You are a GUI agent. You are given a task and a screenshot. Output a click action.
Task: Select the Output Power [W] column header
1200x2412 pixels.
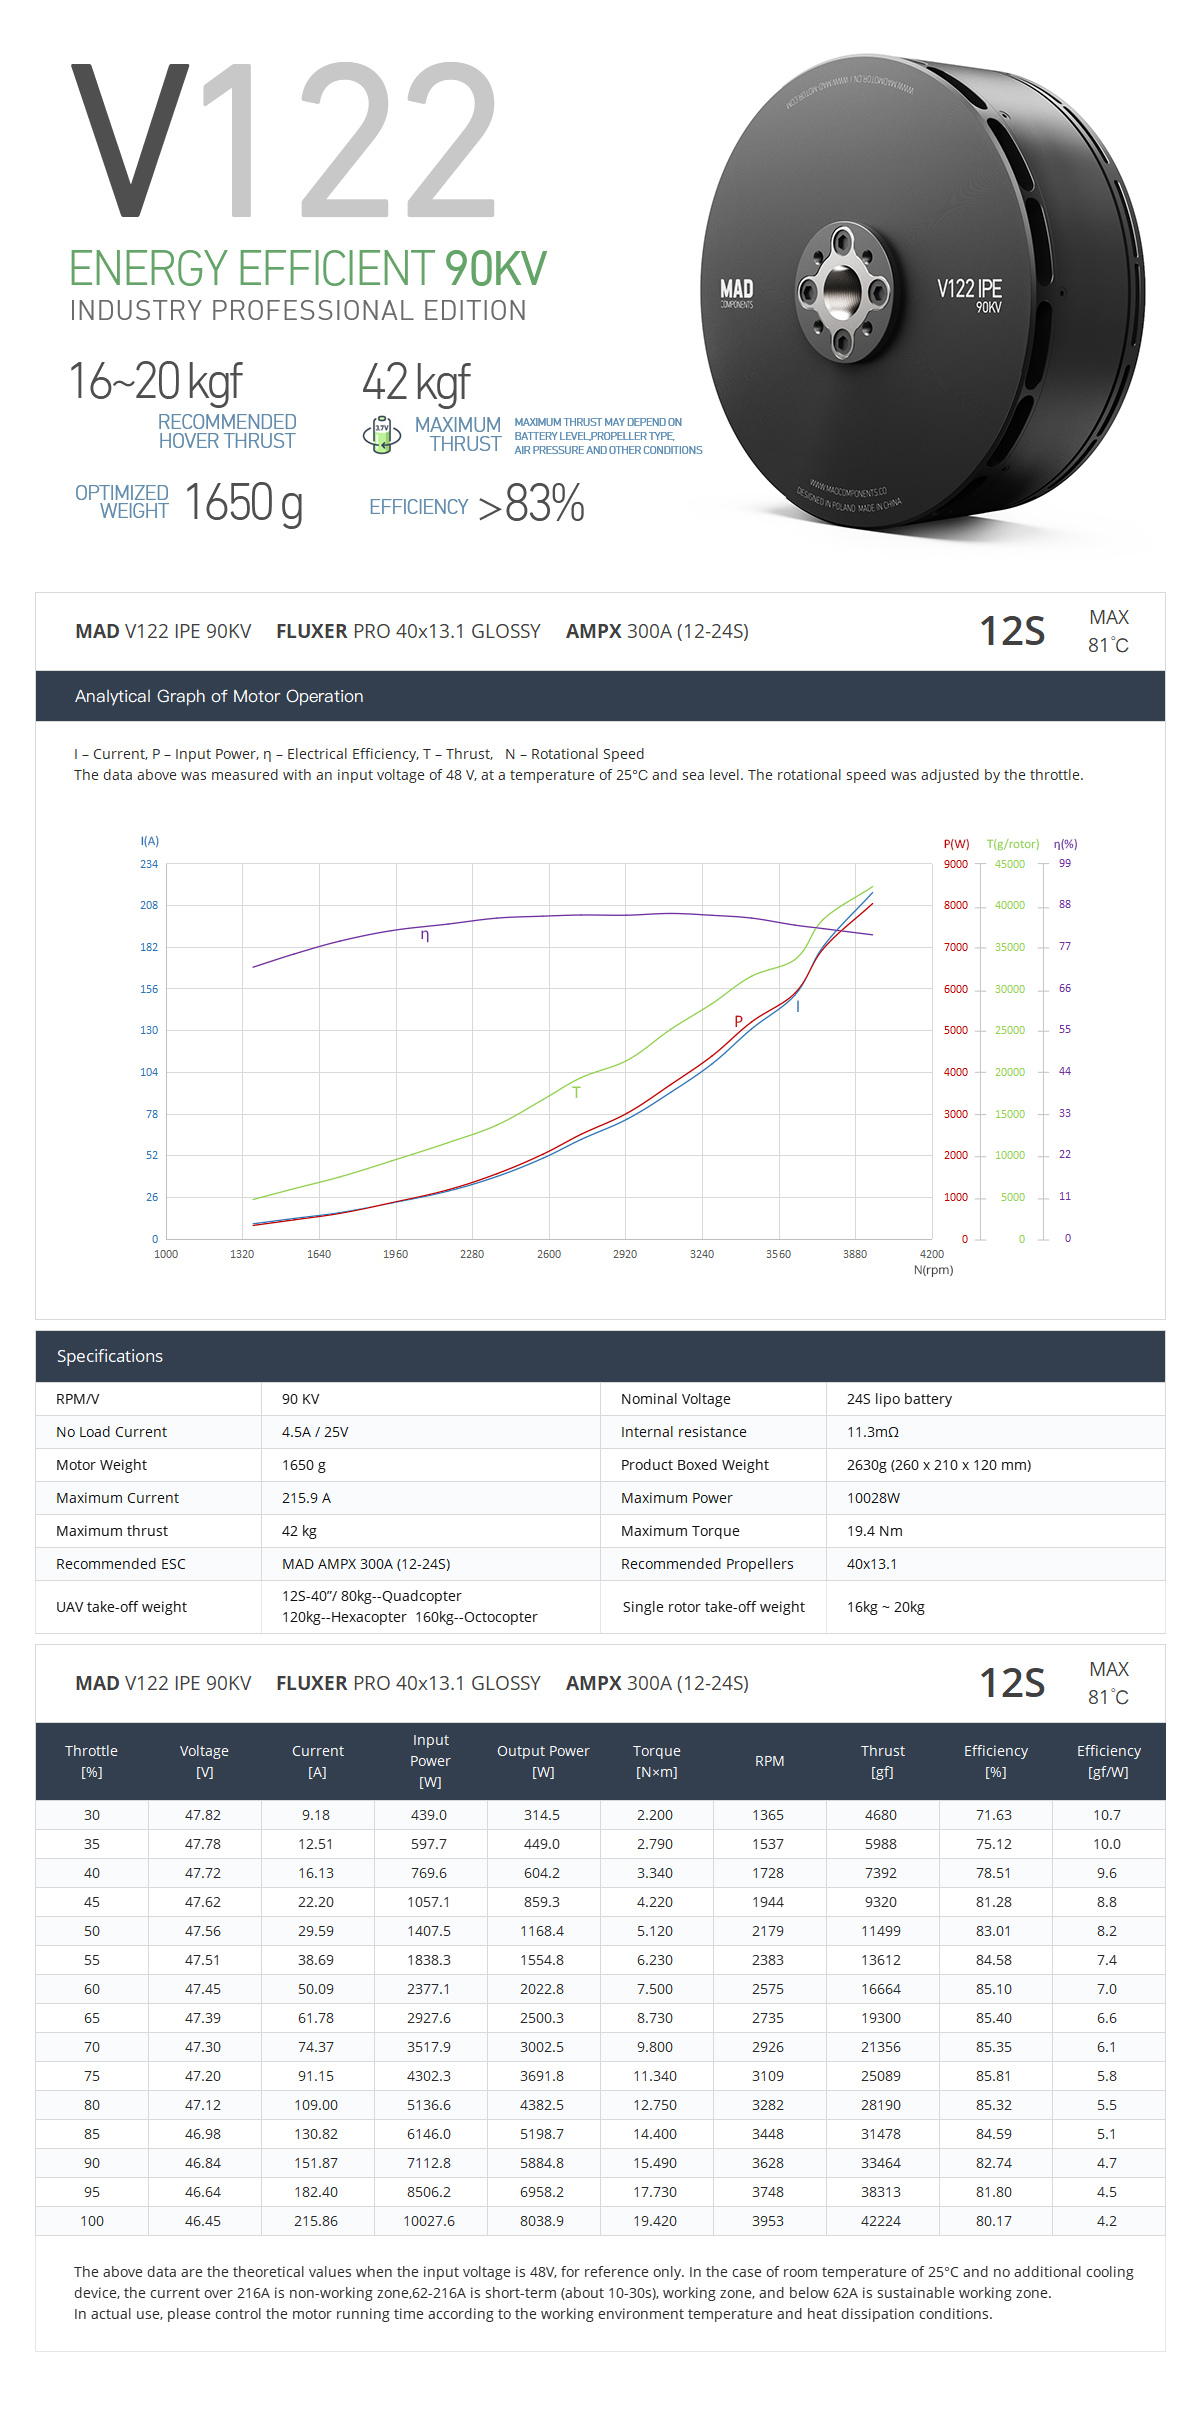click(543, 1761)
